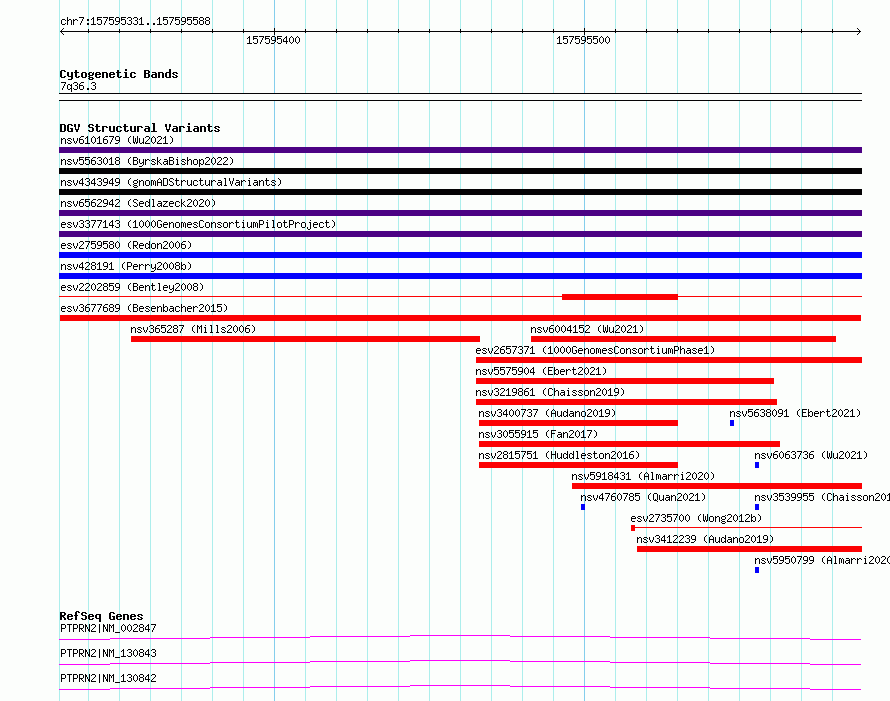Click red bar under nsv365287 Mills2006
The height and width of the screenshot is (701, 890).
click(305, 339)
